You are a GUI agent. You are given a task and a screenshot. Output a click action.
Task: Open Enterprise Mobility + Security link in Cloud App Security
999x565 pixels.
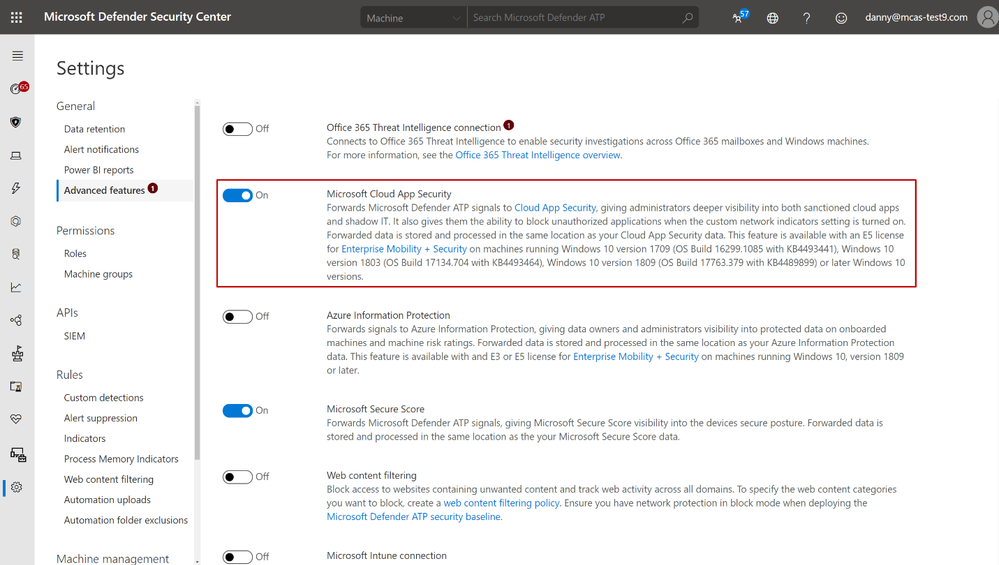pos(404,249)
